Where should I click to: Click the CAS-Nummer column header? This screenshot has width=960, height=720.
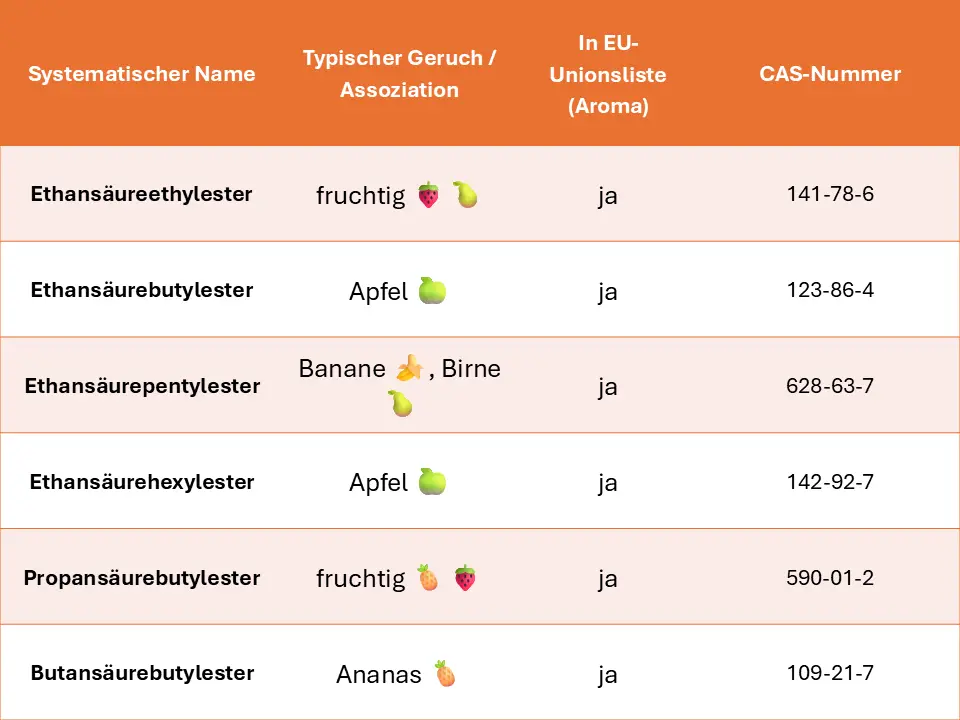point(830,74)
